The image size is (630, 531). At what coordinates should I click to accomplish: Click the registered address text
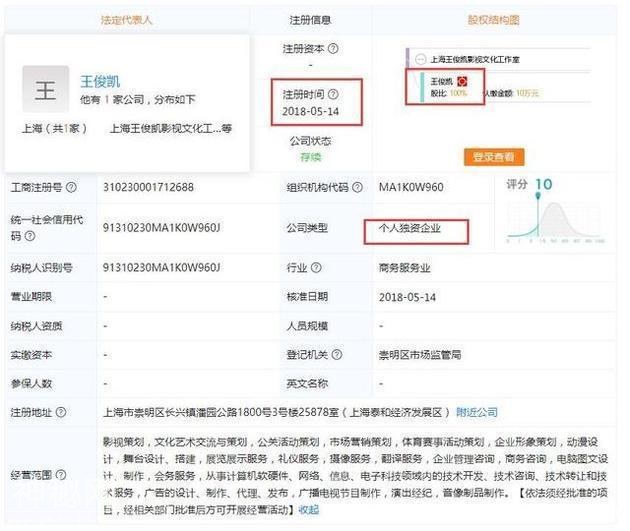click(x=276, y=412)
